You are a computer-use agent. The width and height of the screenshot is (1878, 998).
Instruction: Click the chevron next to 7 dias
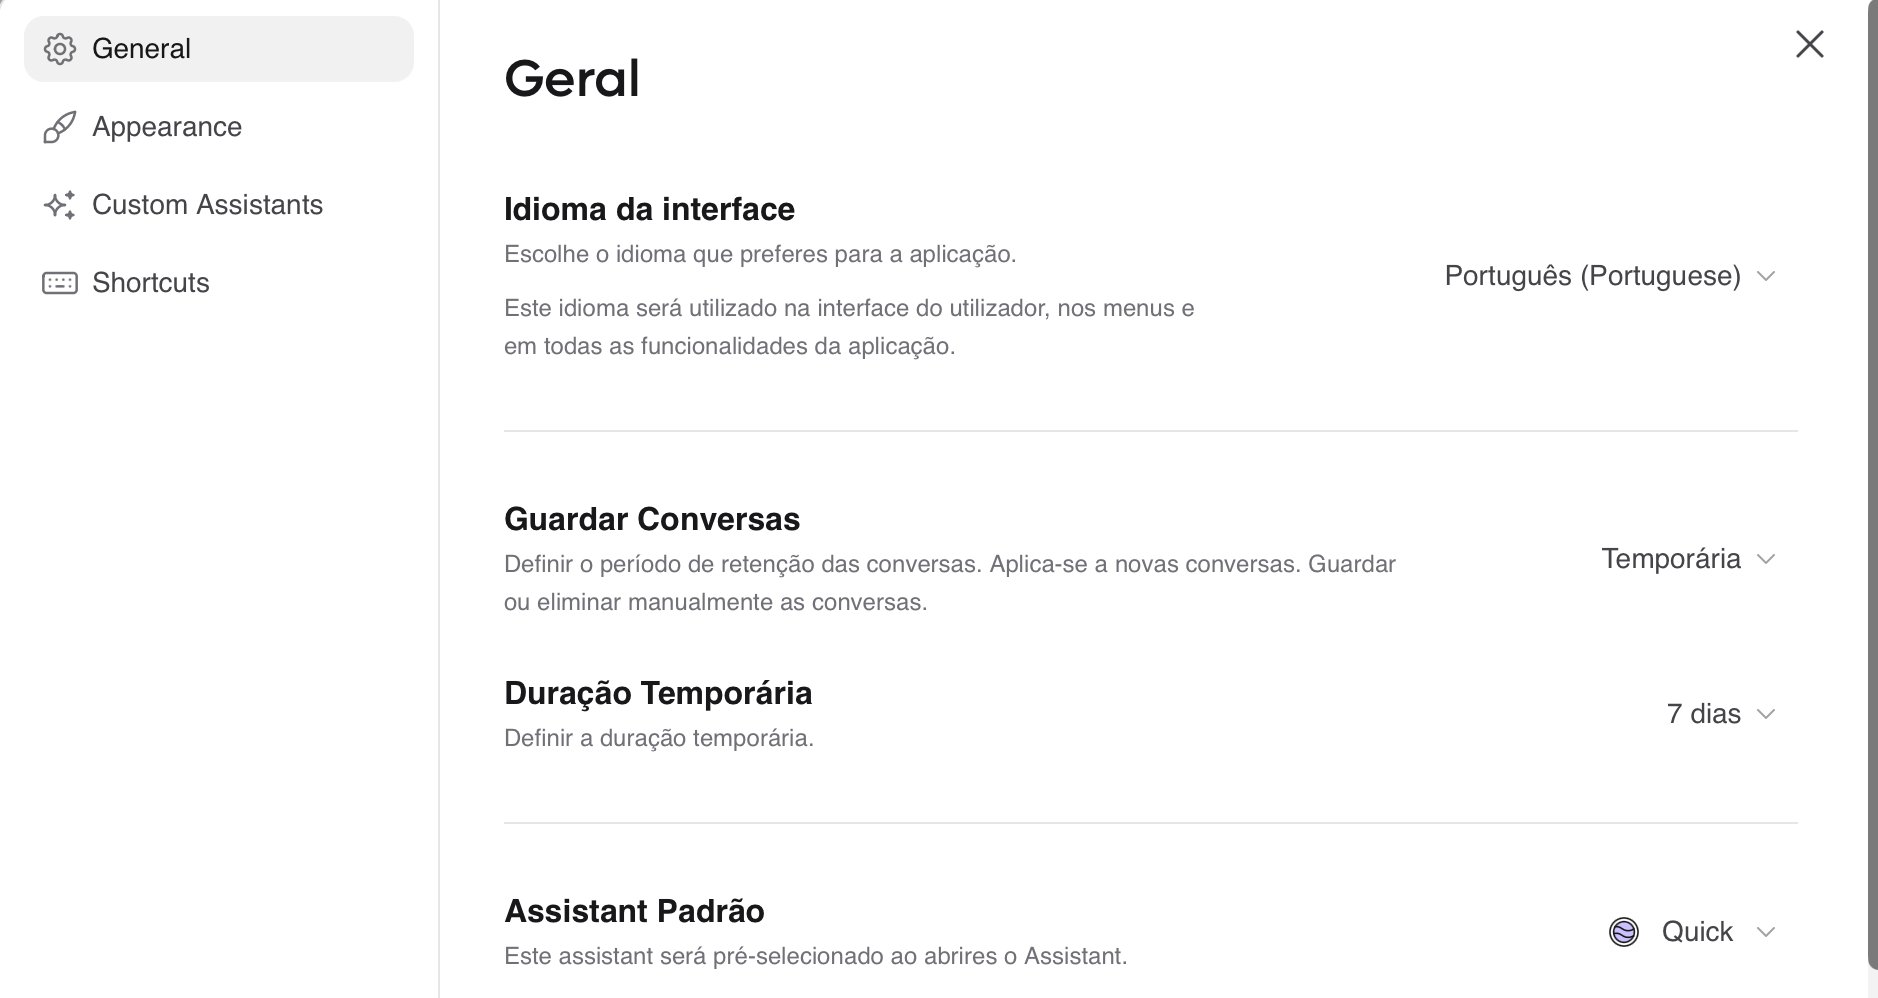(x=1766, y=714)
